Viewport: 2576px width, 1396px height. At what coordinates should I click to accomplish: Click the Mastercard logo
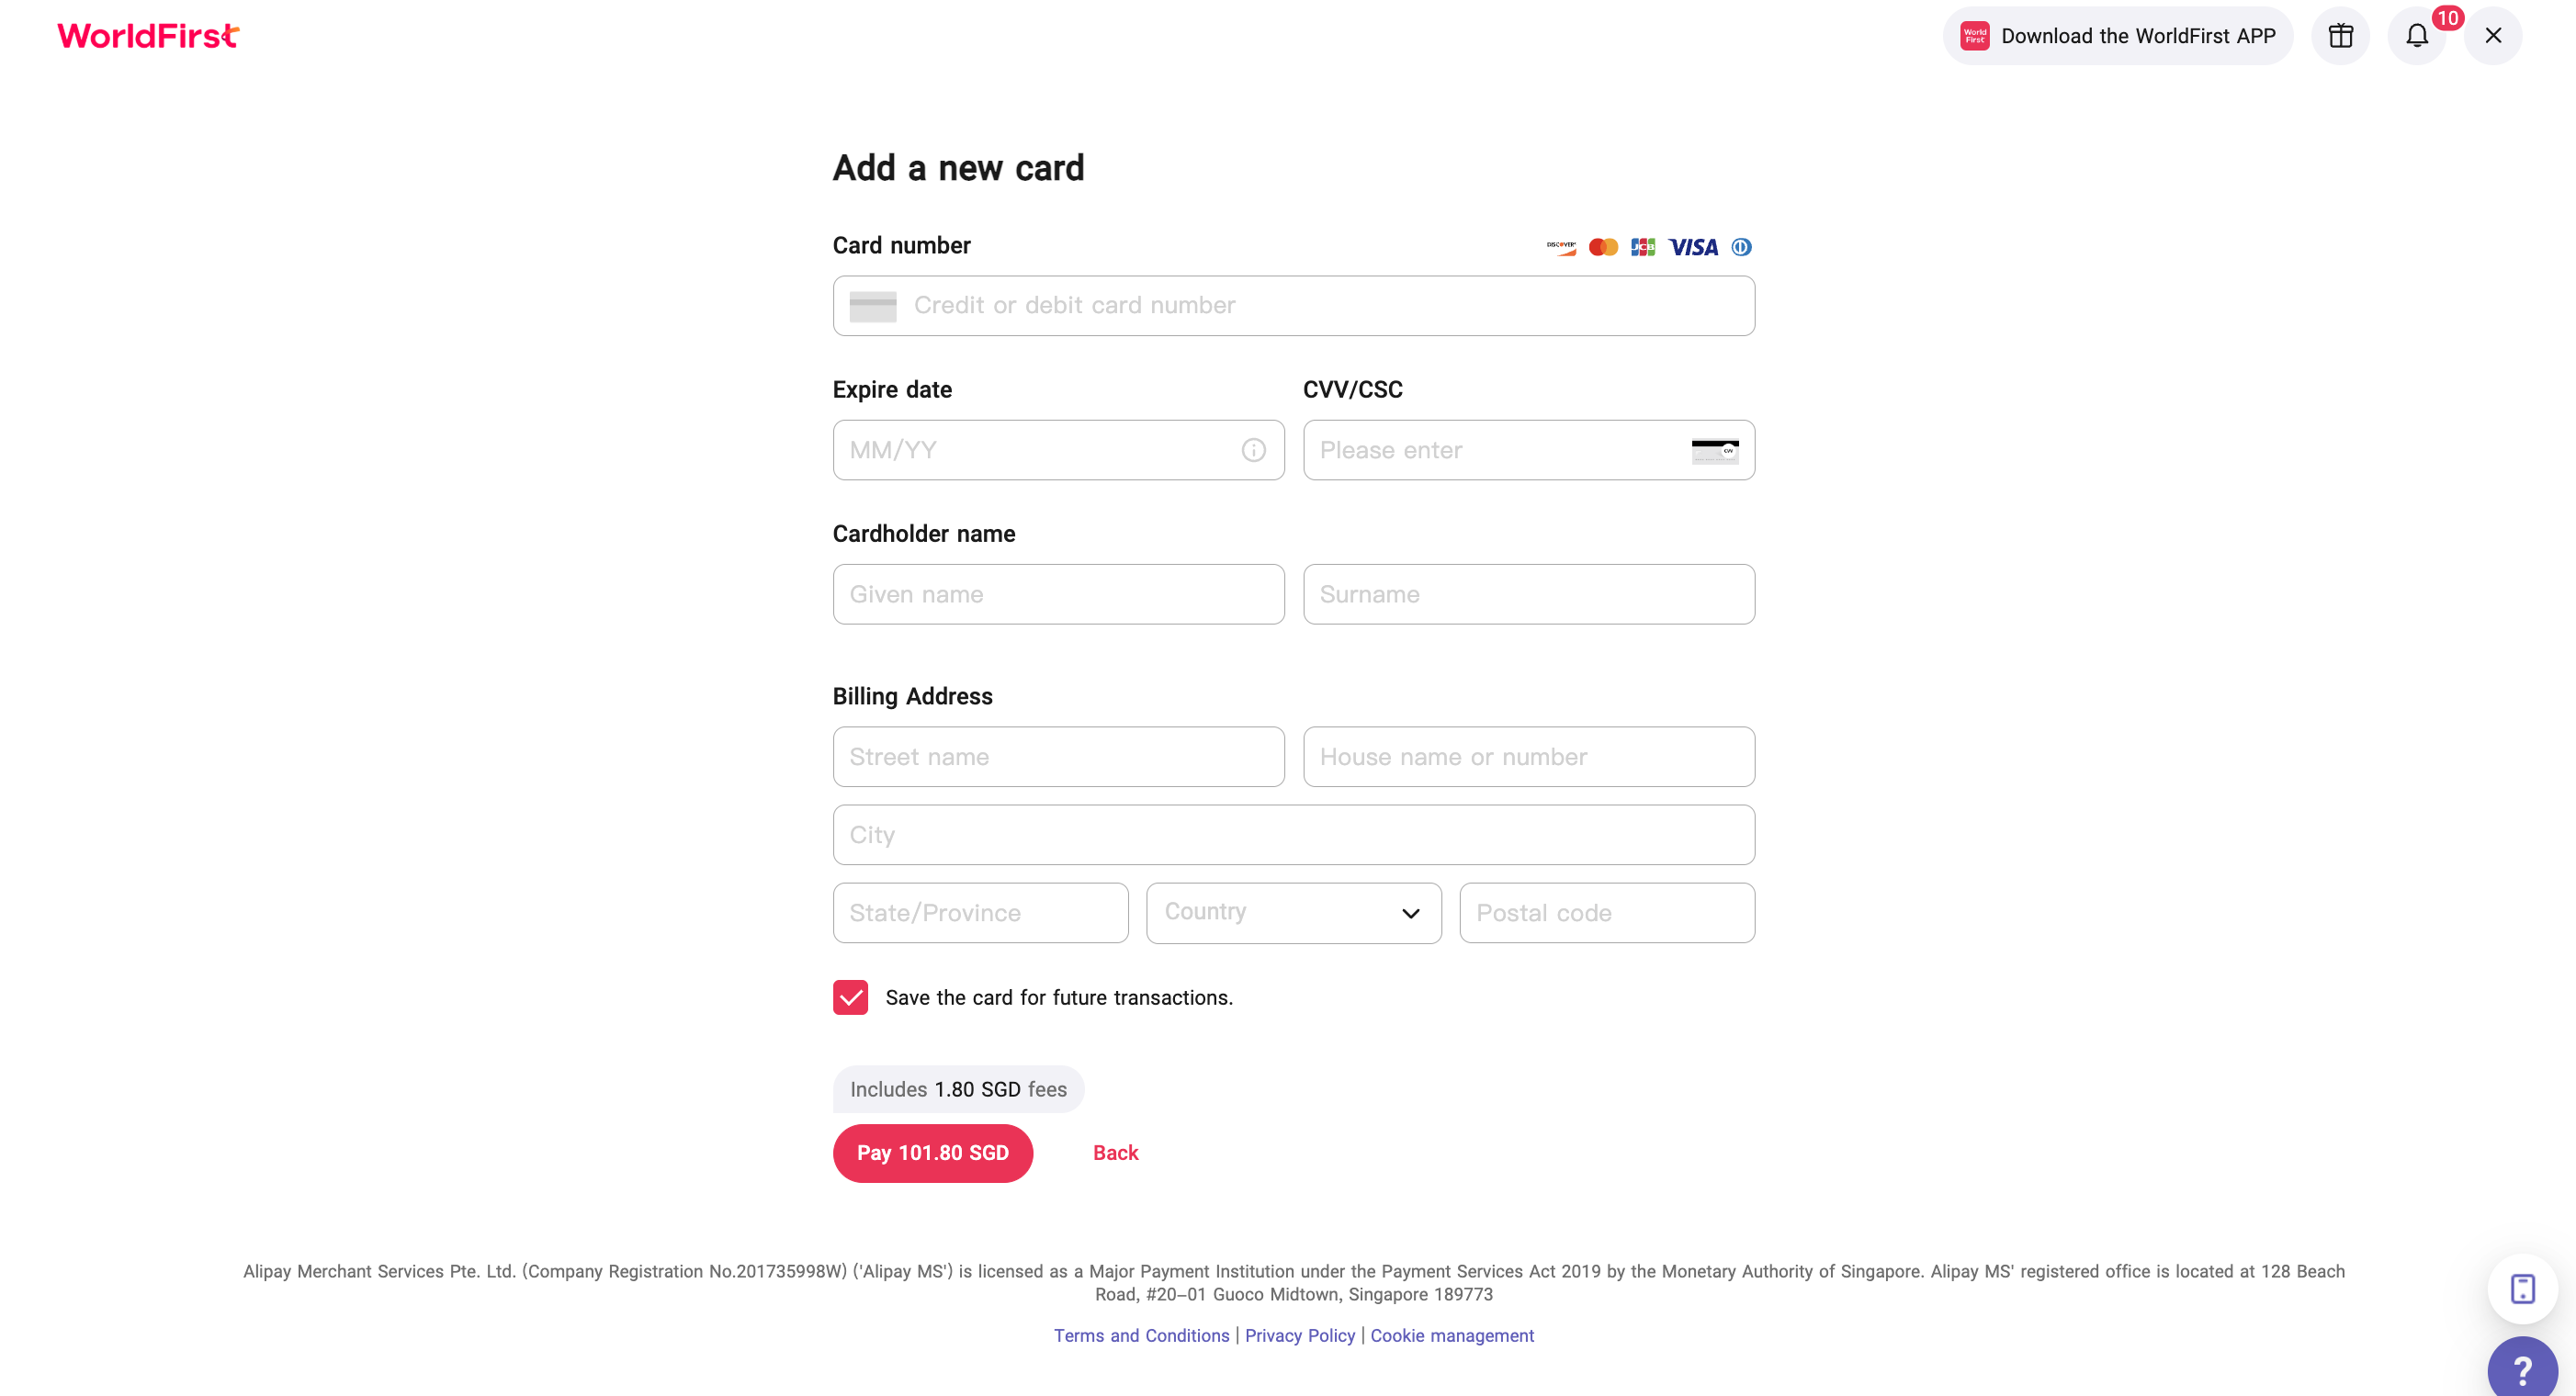coord(1603,247)
